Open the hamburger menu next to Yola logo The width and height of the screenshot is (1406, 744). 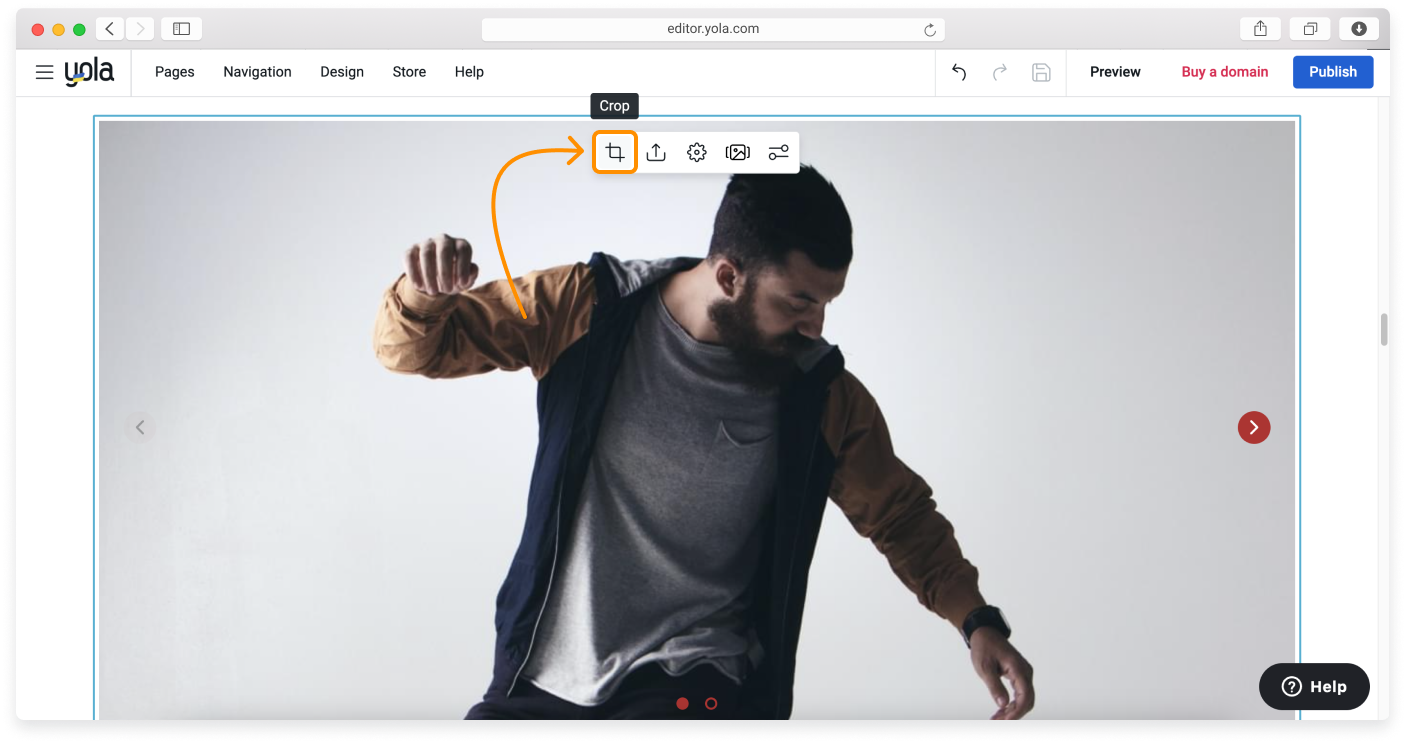pos(44,72)
